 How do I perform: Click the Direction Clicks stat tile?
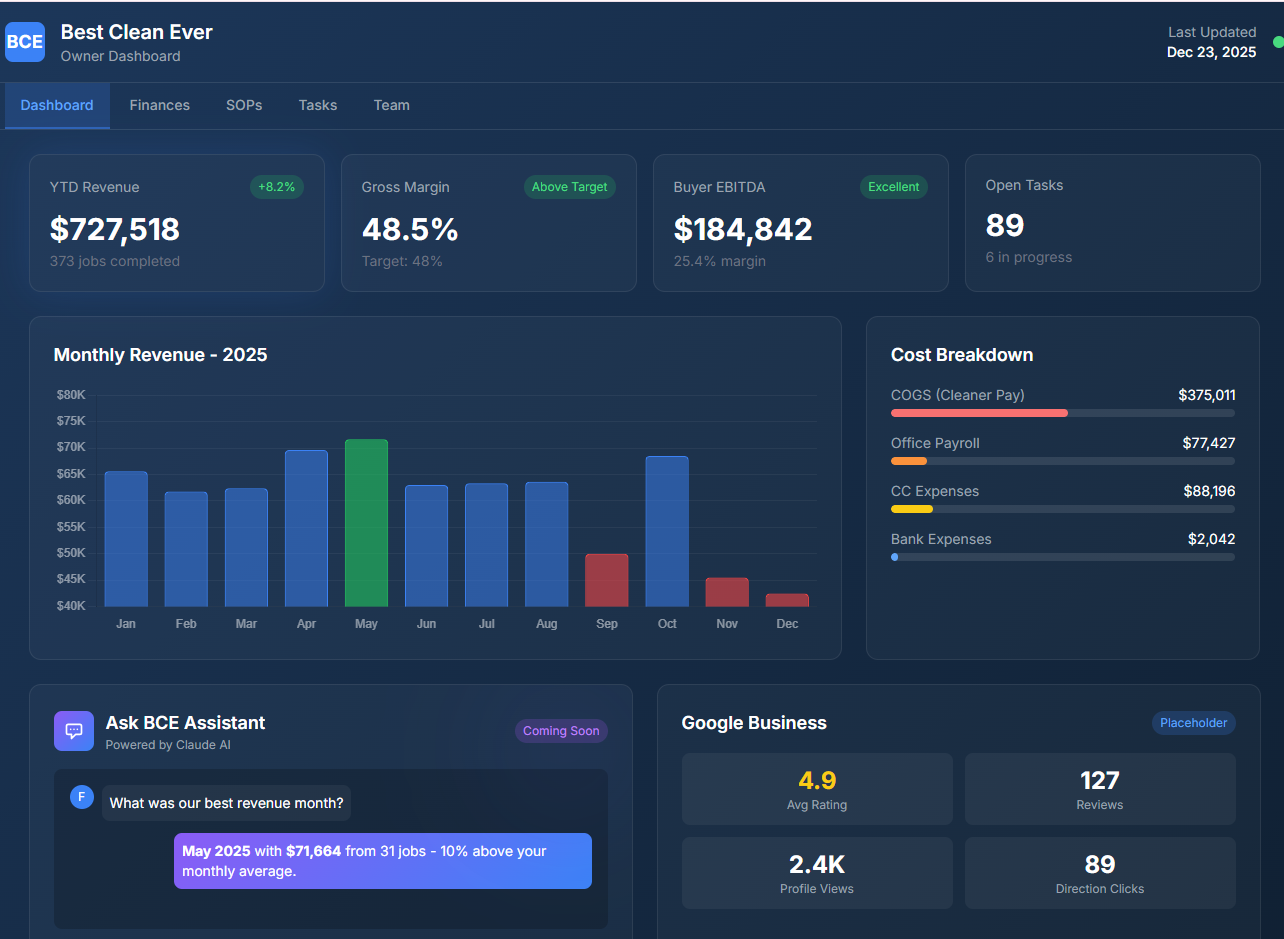[1100, 872]
